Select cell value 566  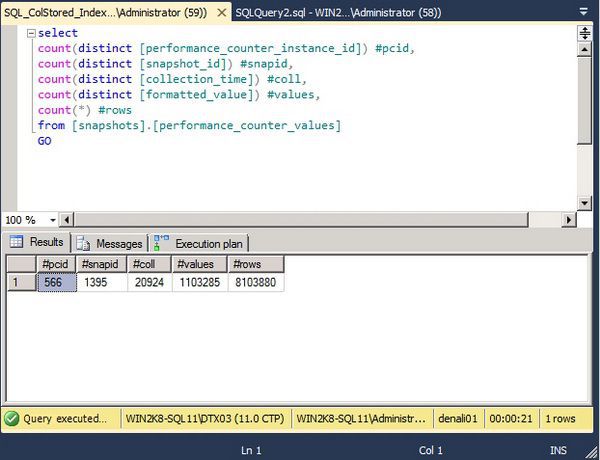point(57,282)
